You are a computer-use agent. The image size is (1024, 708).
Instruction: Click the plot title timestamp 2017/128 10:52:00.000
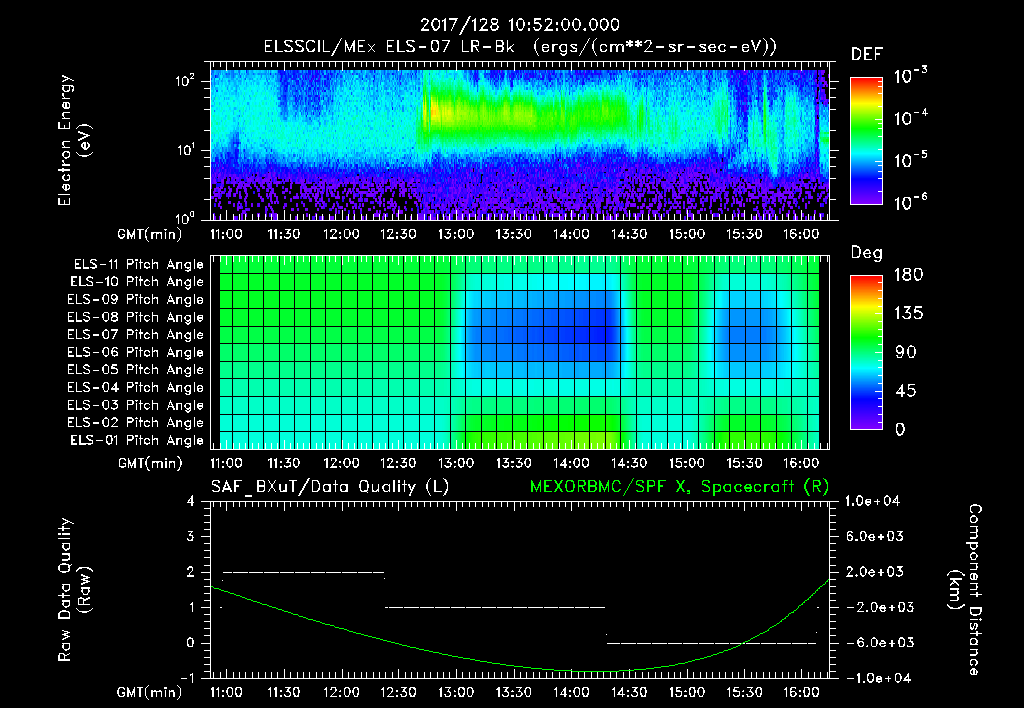520,25
